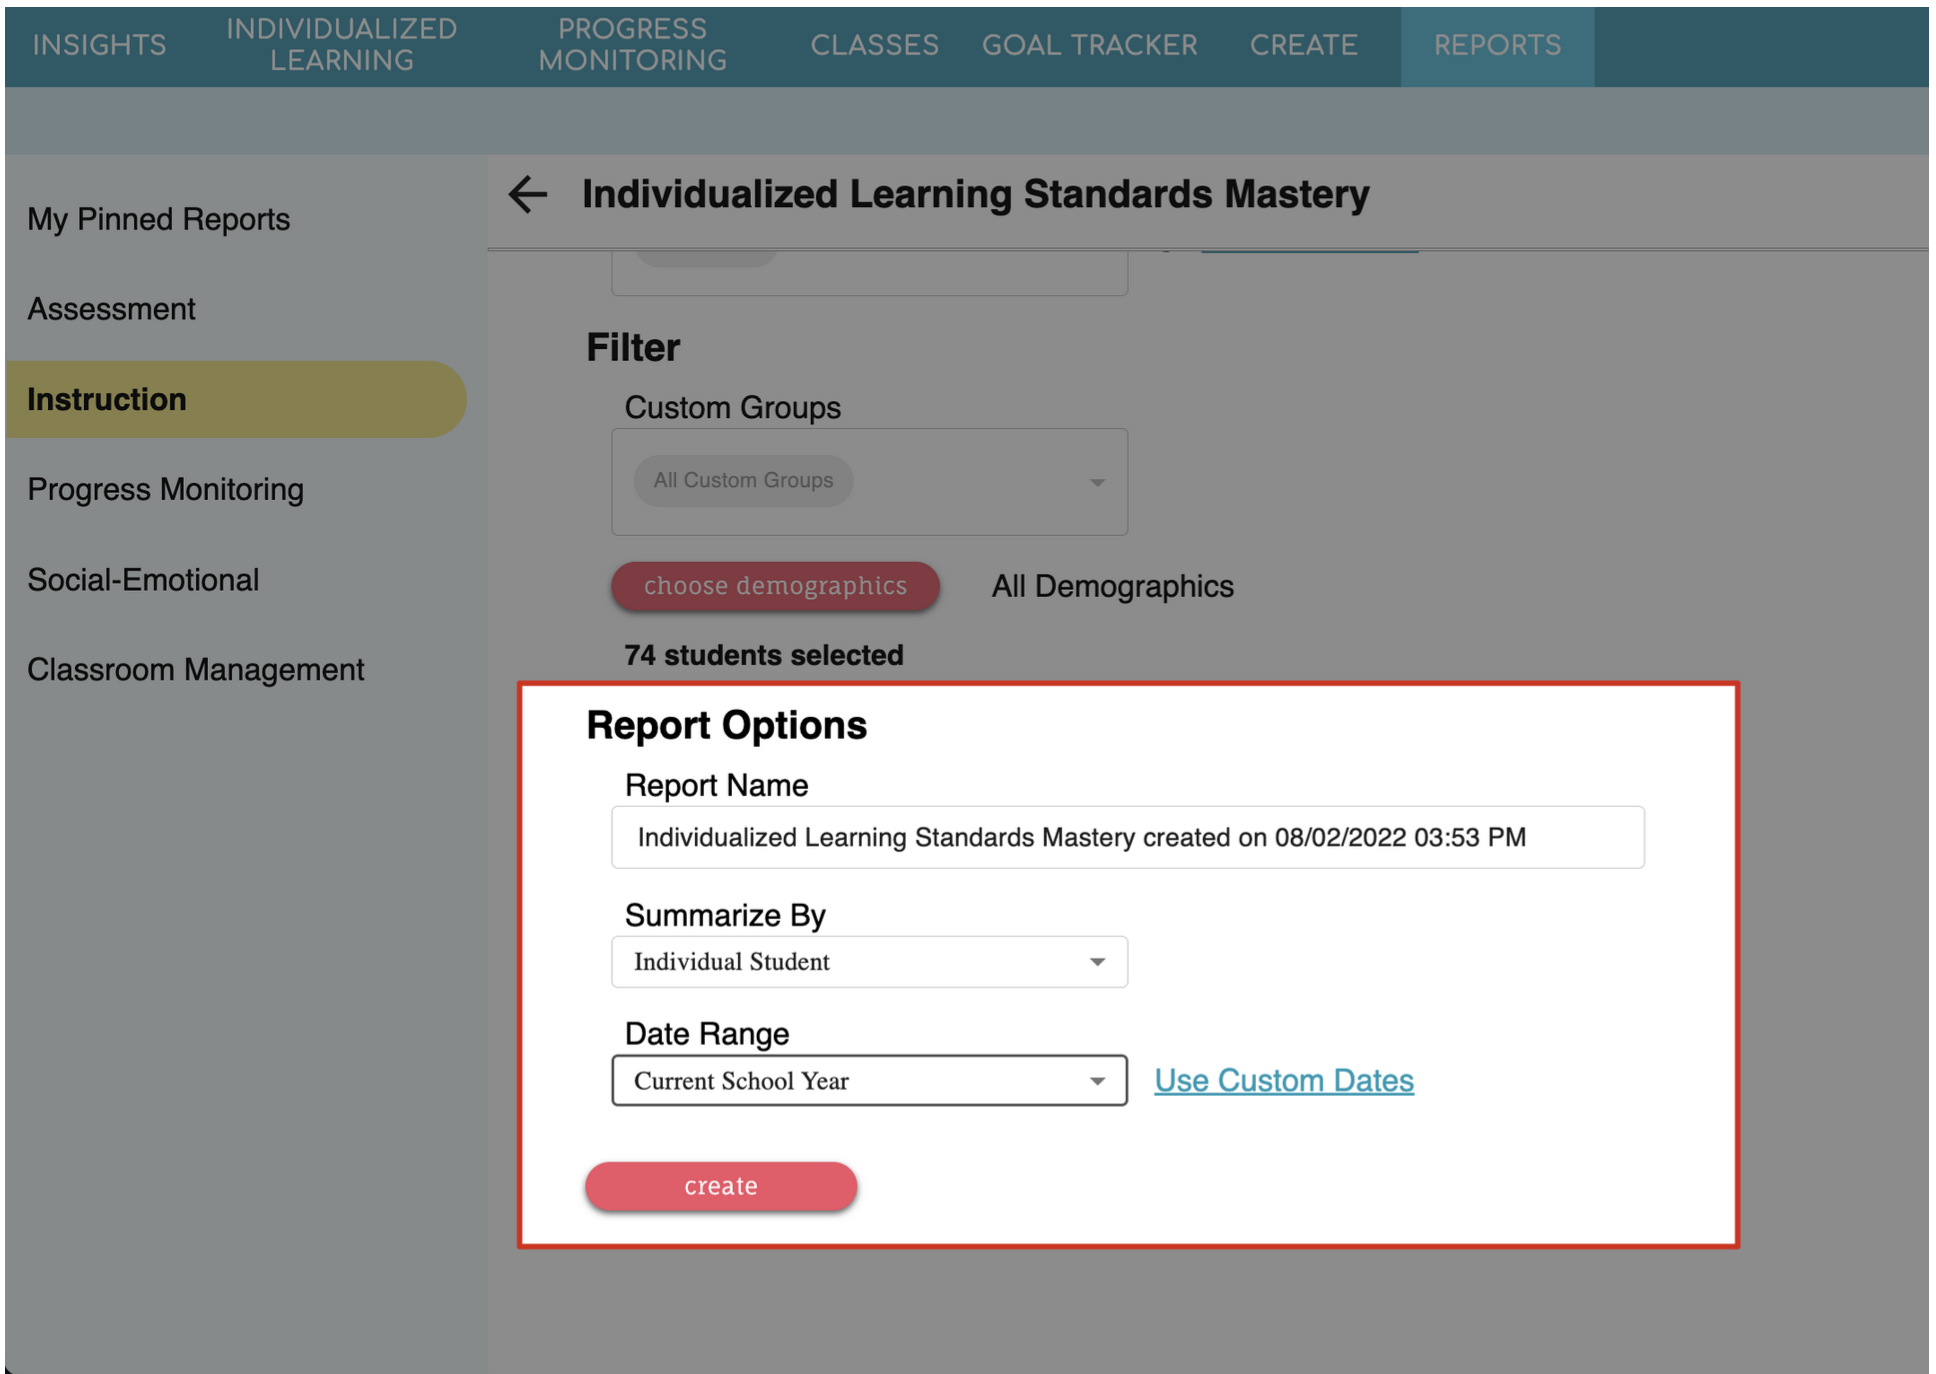
Task: Select Instruction sidebar category
Action: coord(107,399)
